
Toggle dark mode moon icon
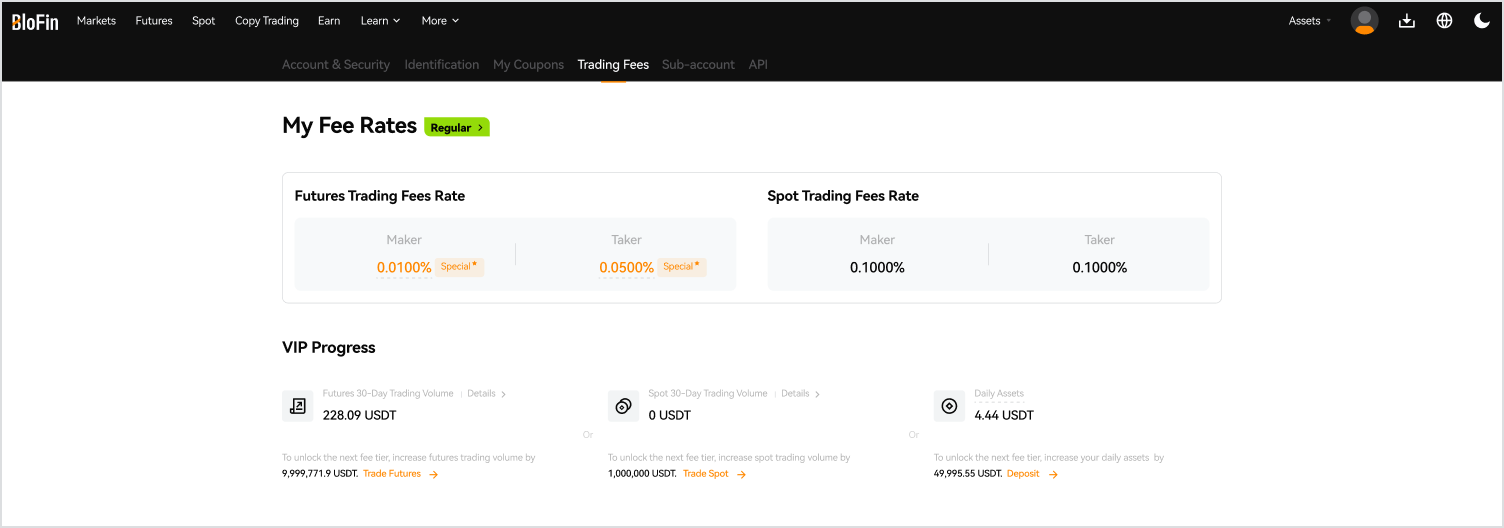coord(1482,21)
